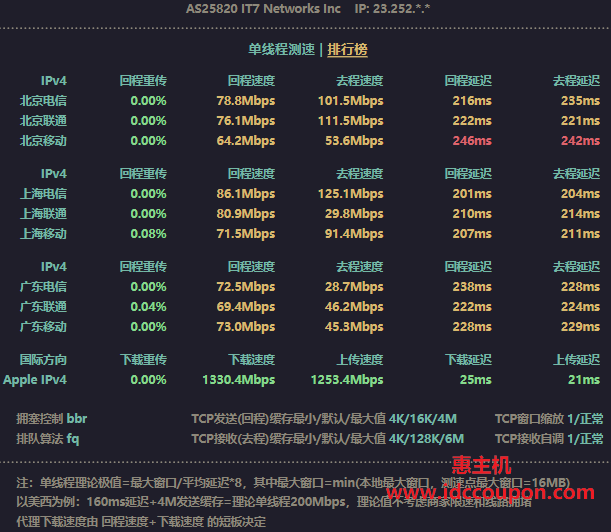Select the 204ms outbound latency value

(580, 194)
